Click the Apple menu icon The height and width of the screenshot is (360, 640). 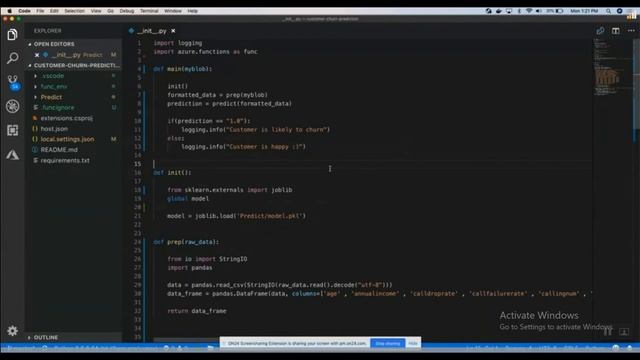click(9, 11)
